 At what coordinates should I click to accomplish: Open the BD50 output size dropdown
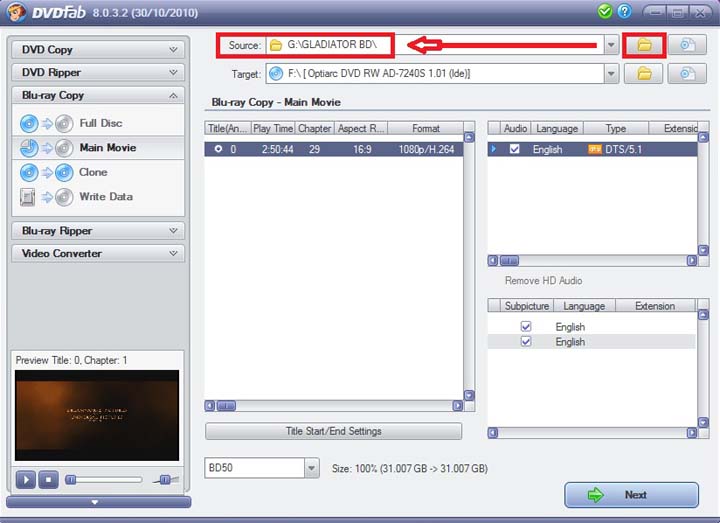(x=312, y=468)
